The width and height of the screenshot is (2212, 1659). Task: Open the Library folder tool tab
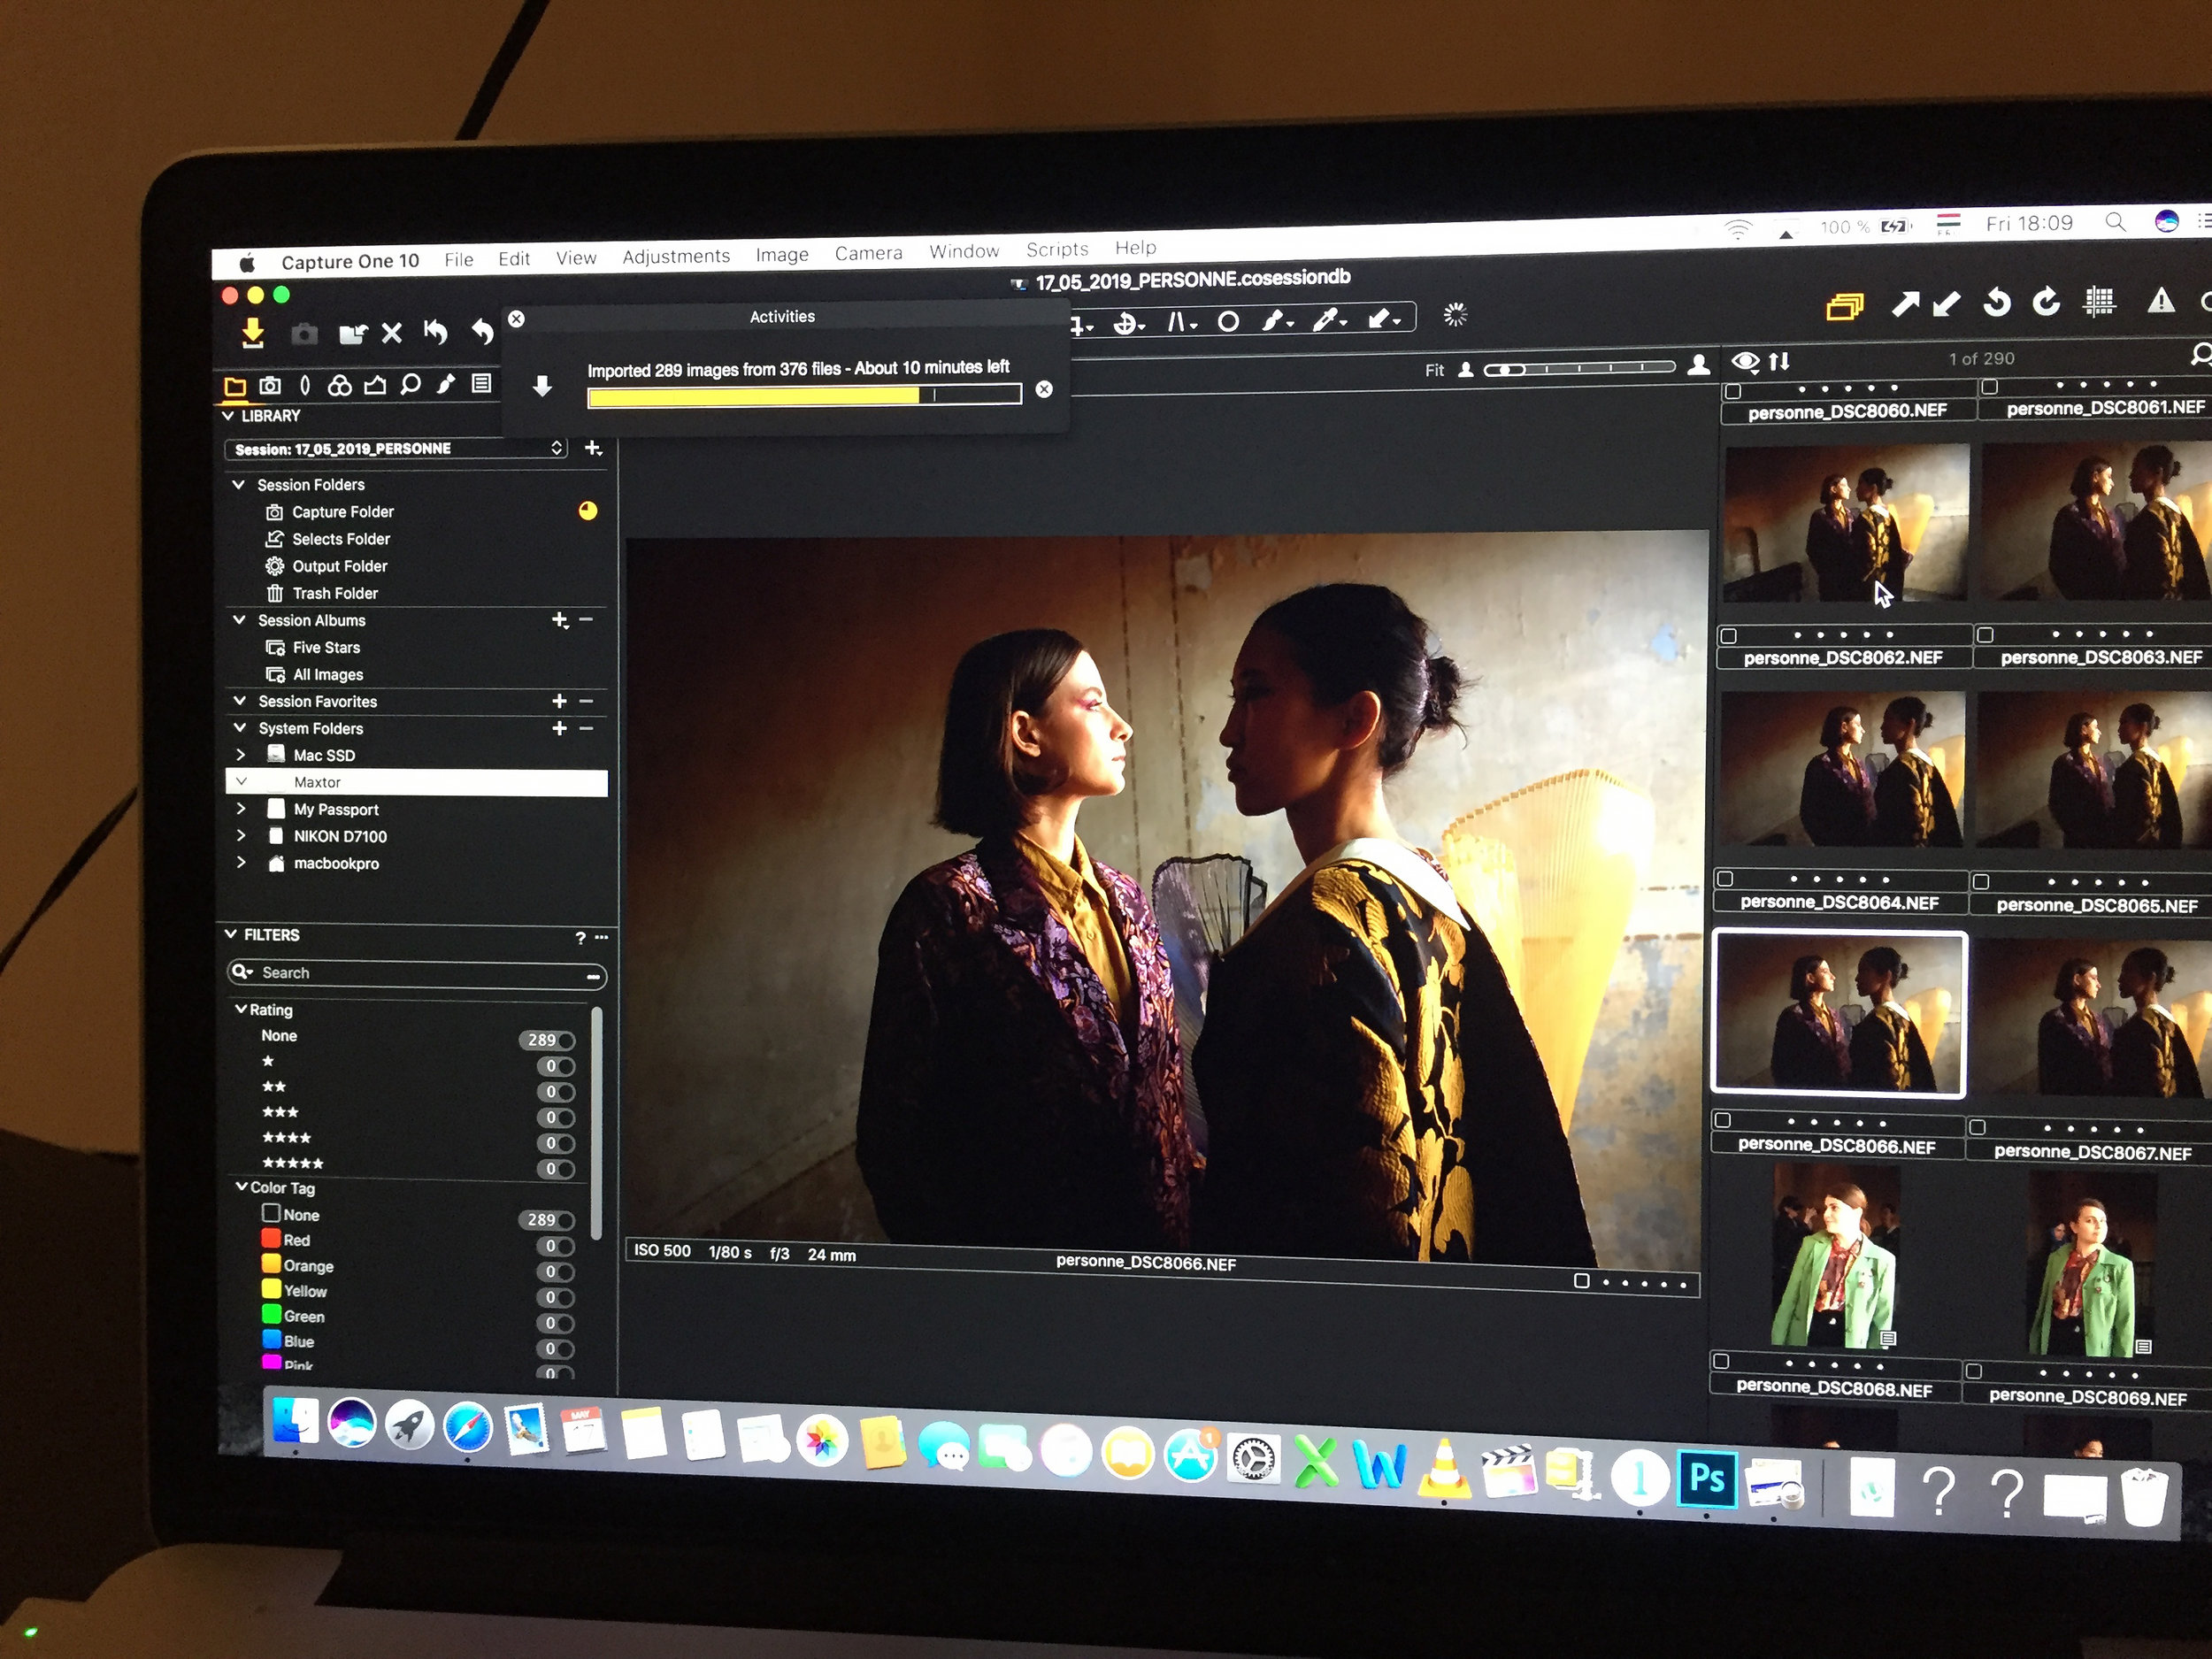[x=235, y=387]
